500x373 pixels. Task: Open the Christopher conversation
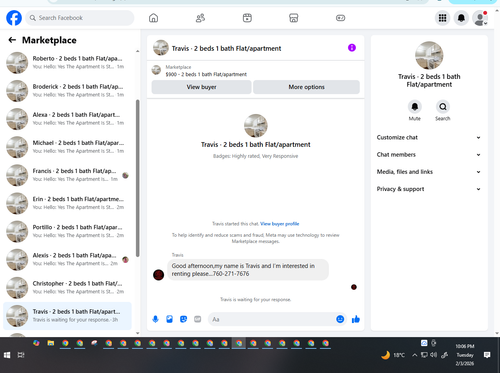[67, 287]
